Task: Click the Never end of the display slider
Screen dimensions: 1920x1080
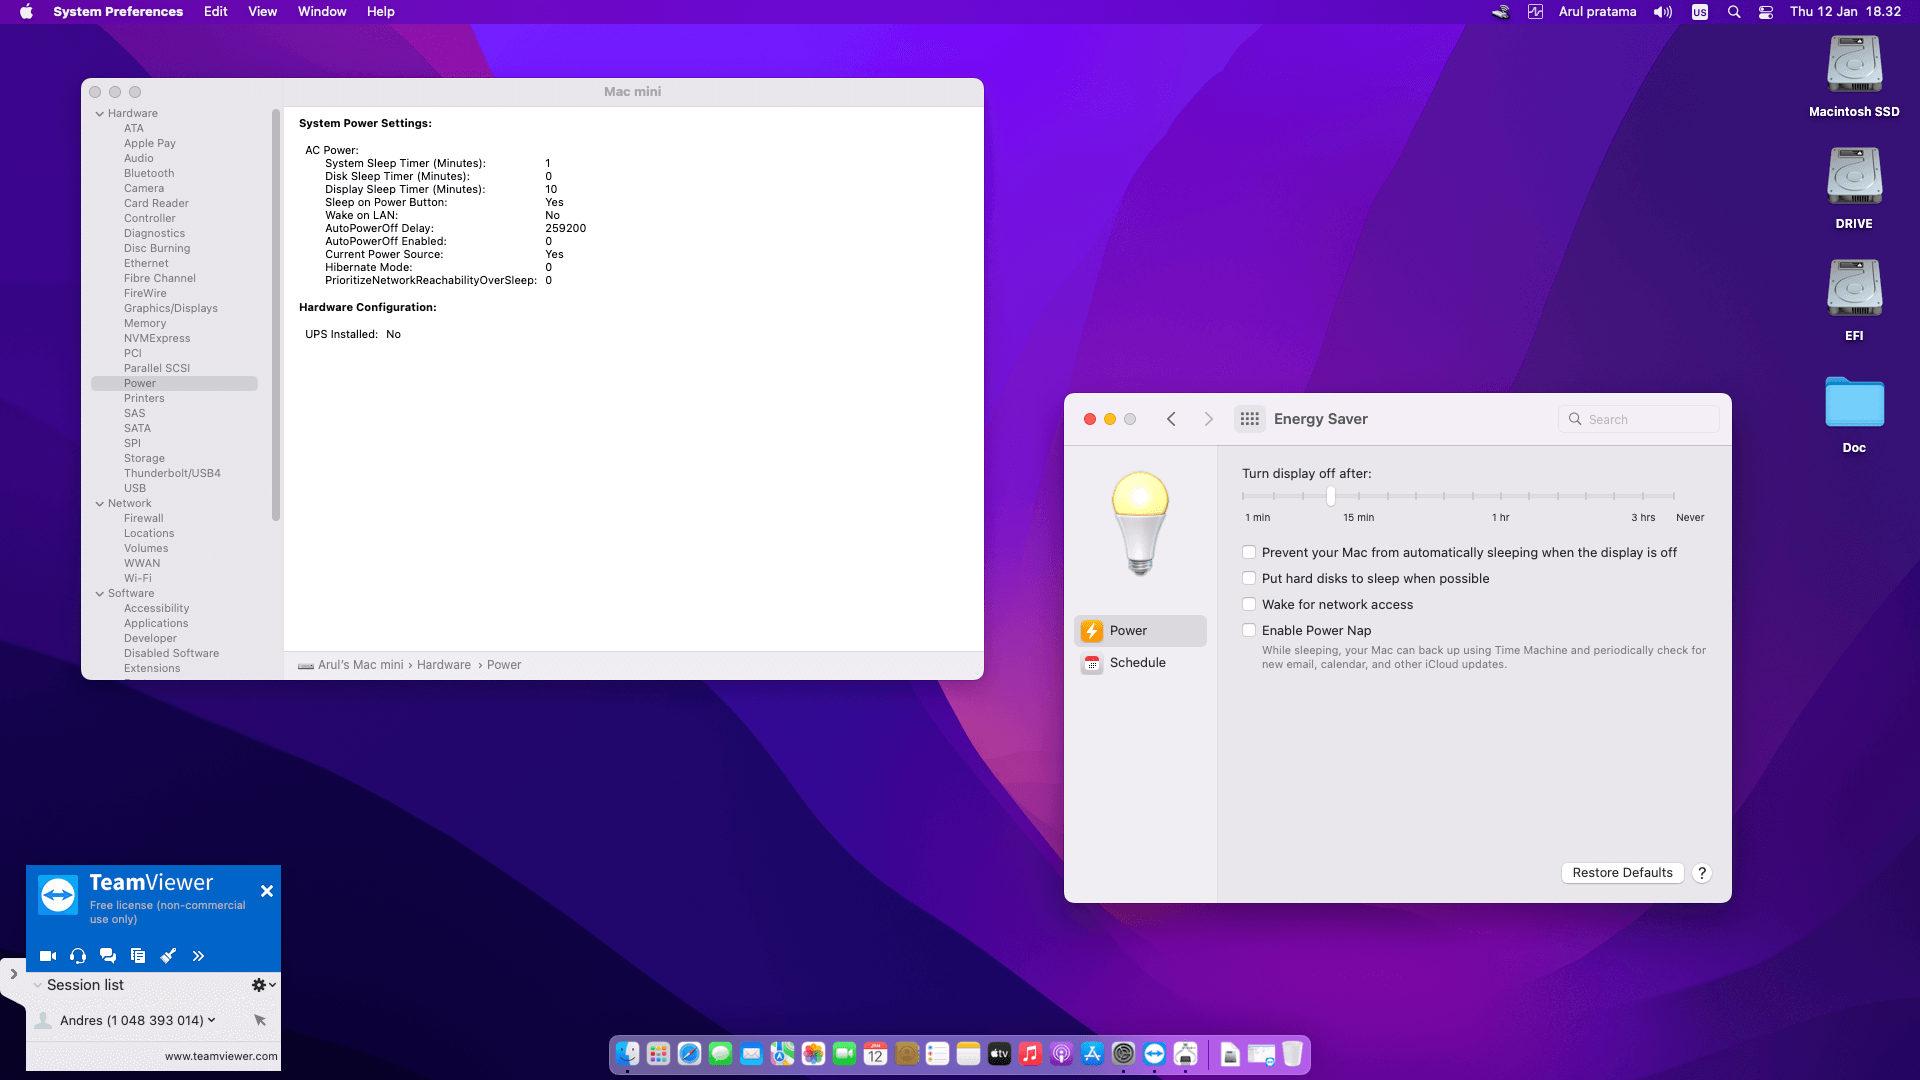Action: (x=1673, y=496)
